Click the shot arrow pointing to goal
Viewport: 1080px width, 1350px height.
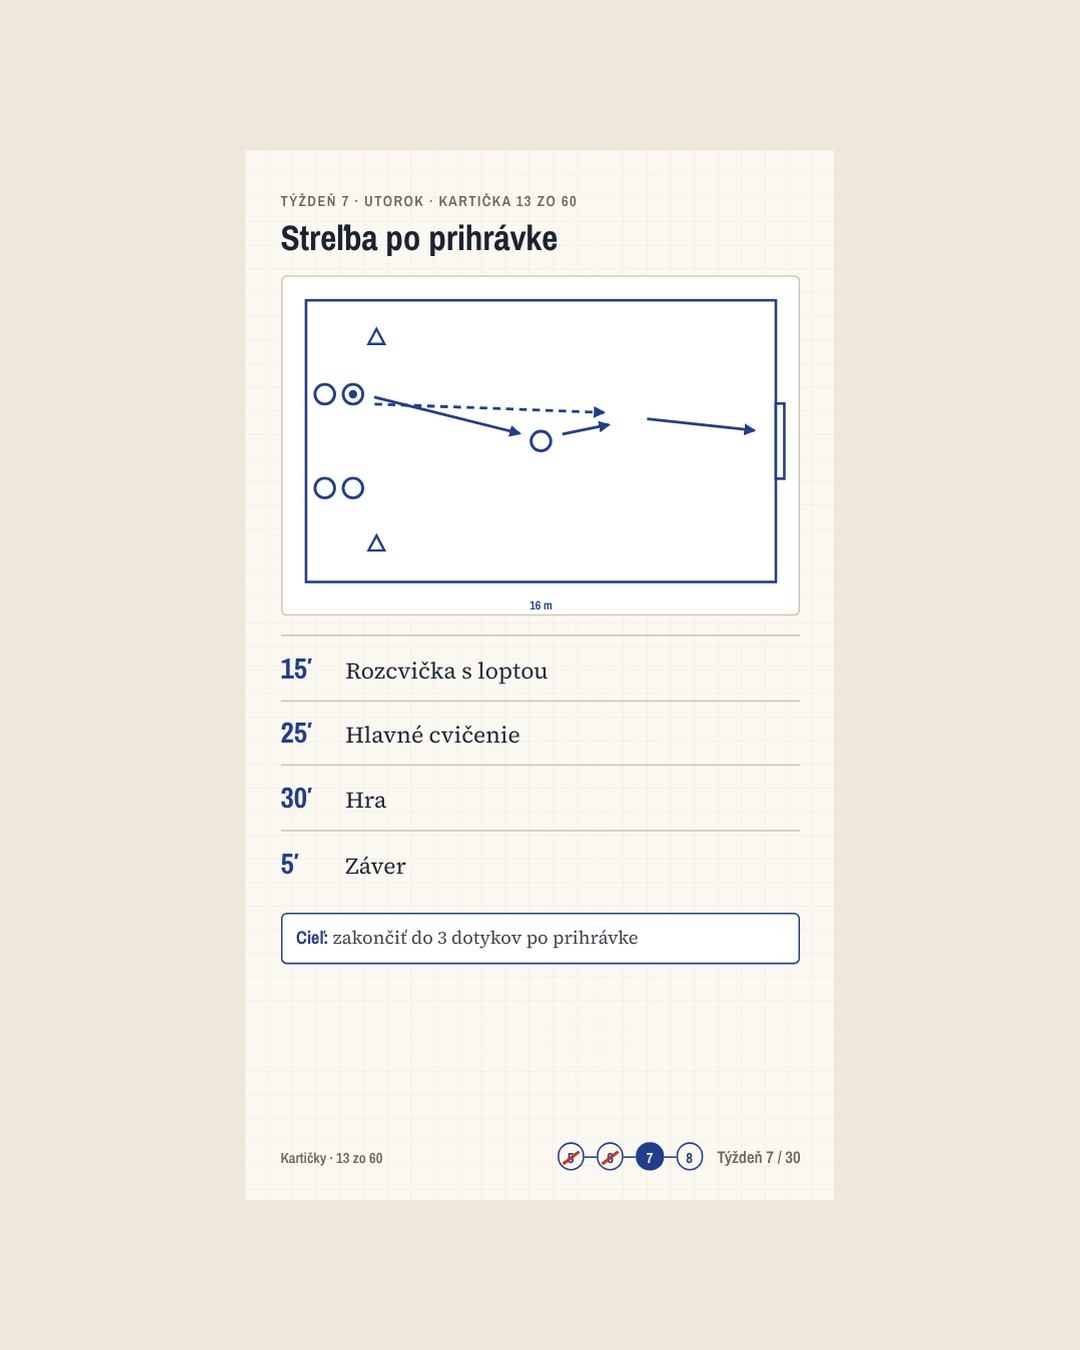(x=701, y=425)
